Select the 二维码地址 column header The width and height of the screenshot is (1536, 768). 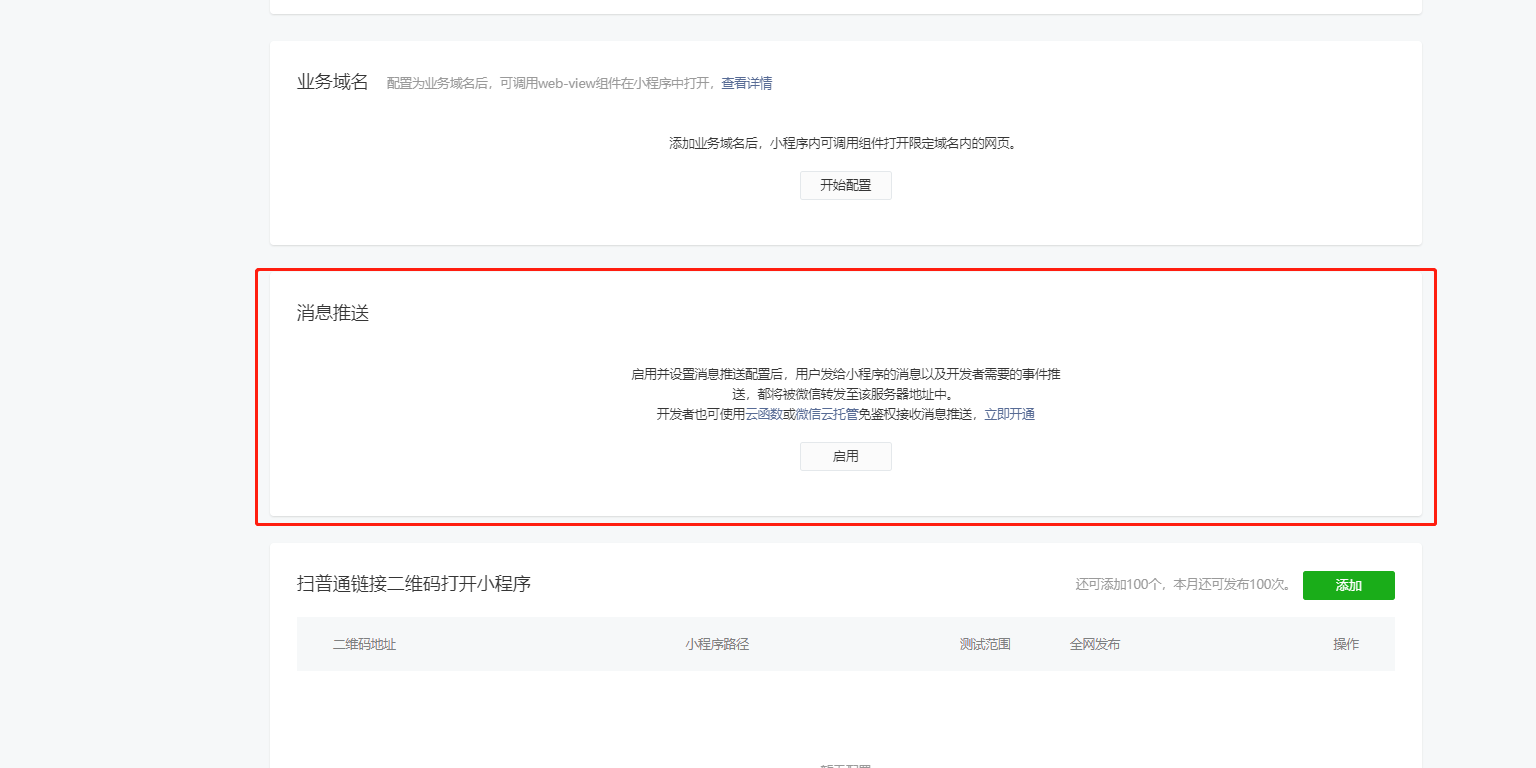point(364,644)
